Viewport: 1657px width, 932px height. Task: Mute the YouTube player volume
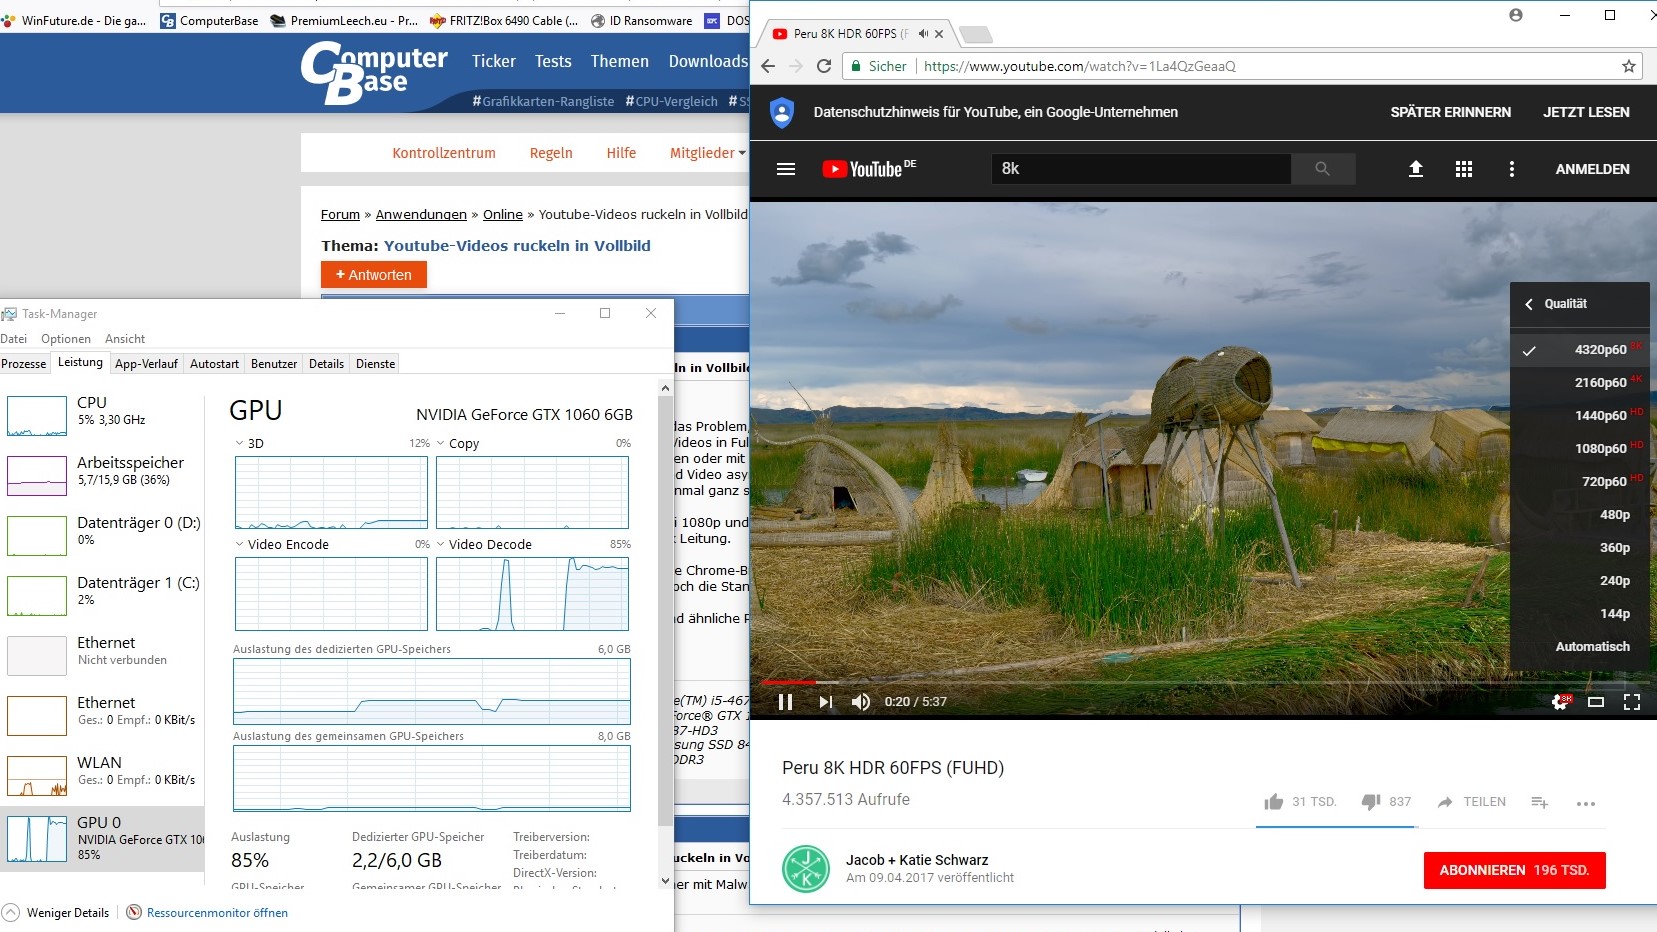click(x=860, y=702)
